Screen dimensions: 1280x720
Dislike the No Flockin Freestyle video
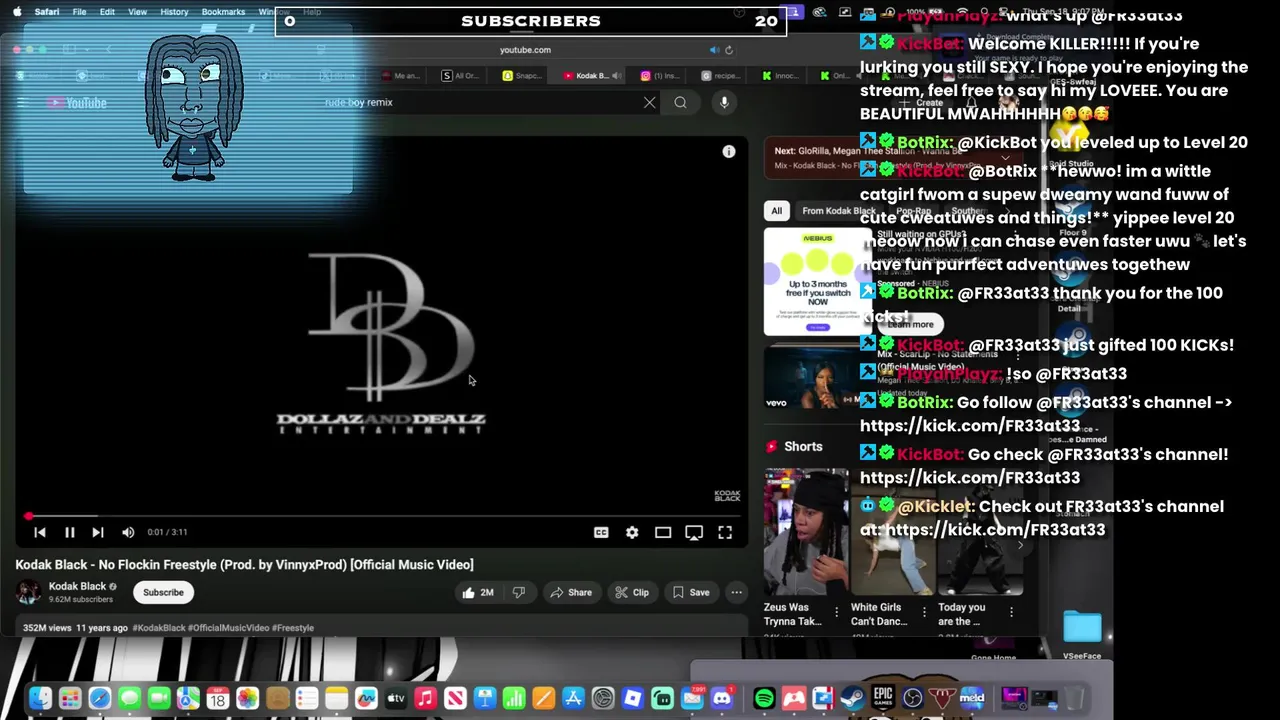pyautogui.click(x=518, y=592)
